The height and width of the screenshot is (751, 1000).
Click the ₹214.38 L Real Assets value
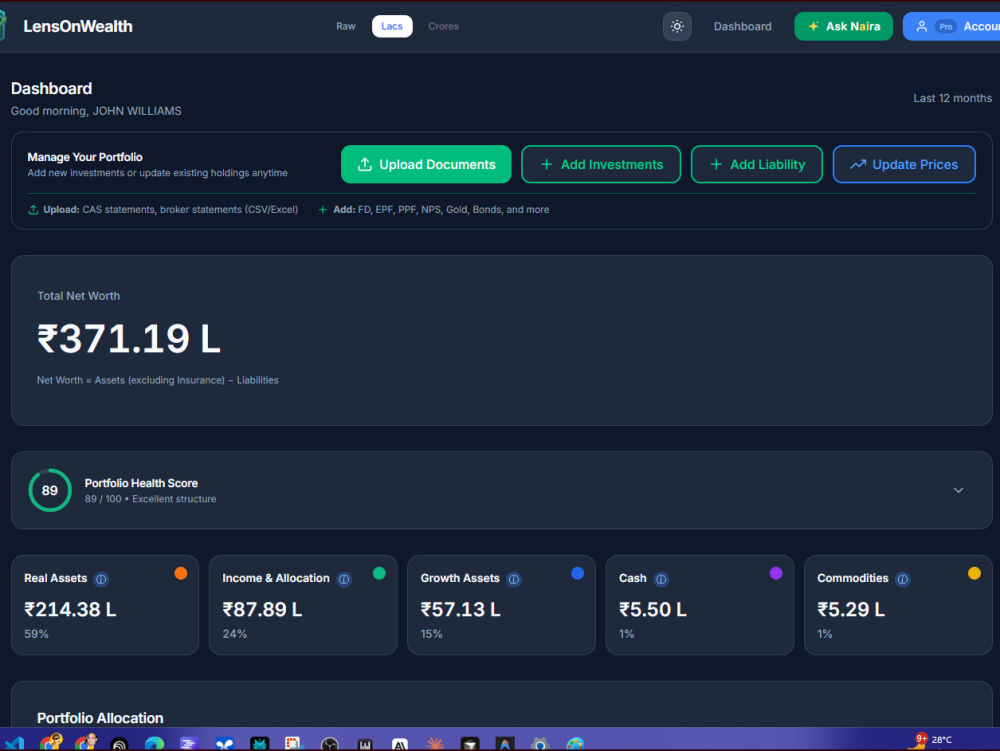70,609
